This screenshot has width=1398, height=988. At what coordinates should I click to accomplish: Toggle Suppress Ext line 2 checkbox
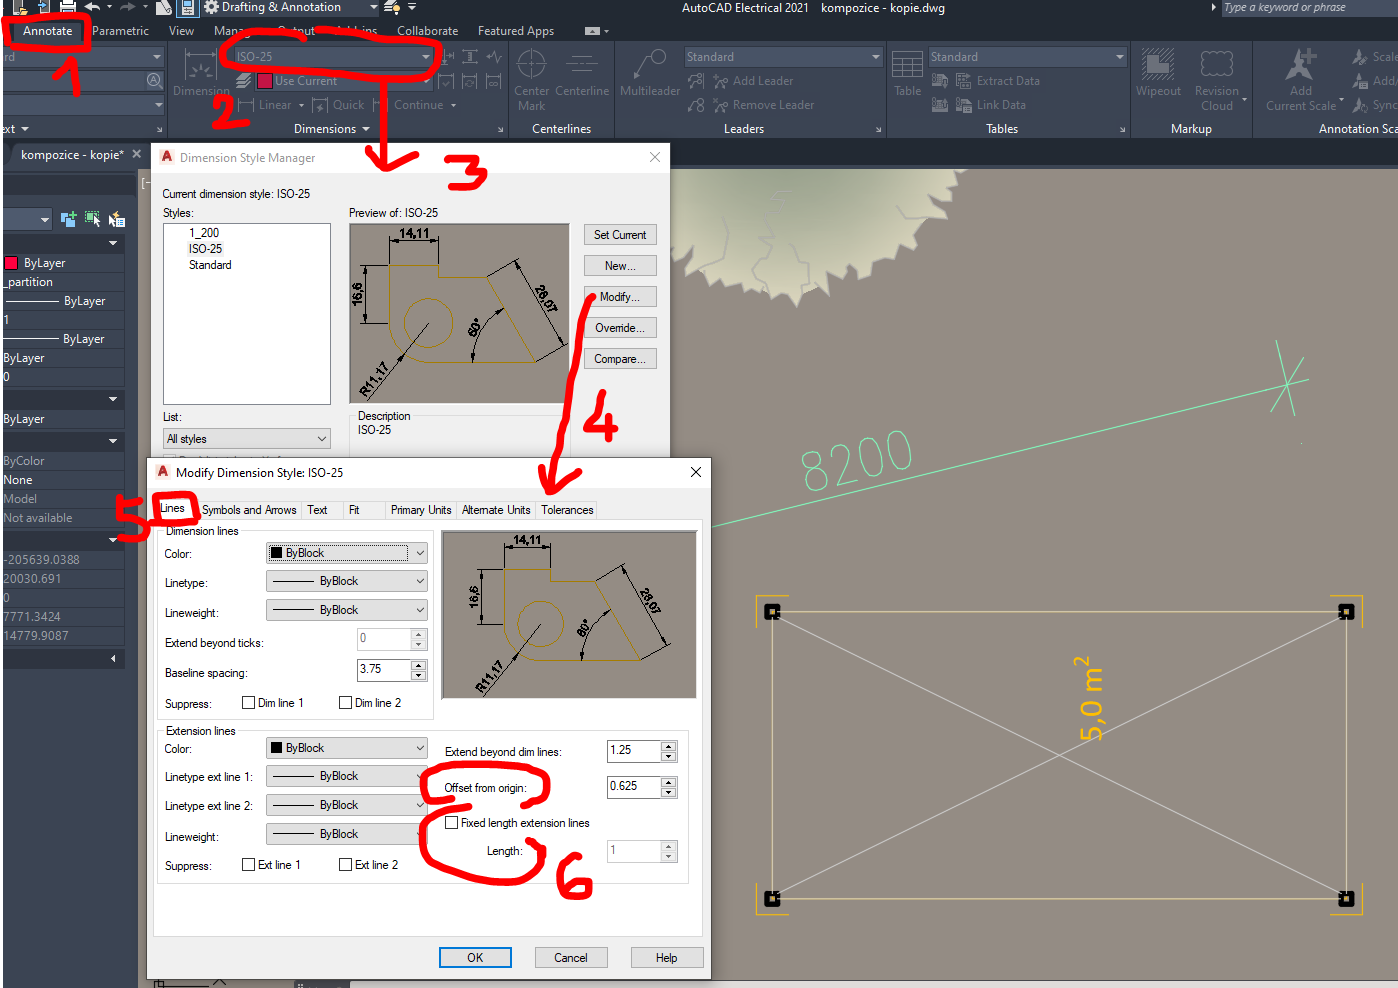point(345,865)
